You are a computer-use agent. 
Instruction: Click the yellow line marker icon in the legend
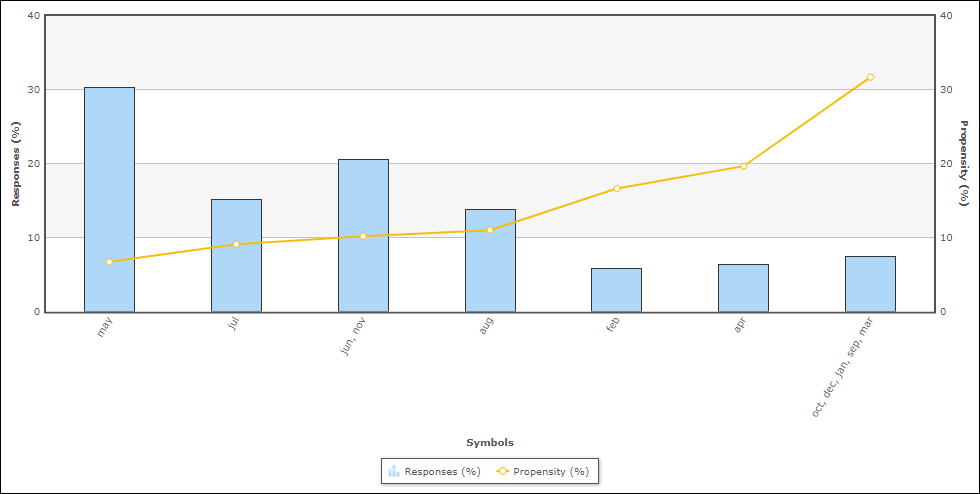coord(502,471)
